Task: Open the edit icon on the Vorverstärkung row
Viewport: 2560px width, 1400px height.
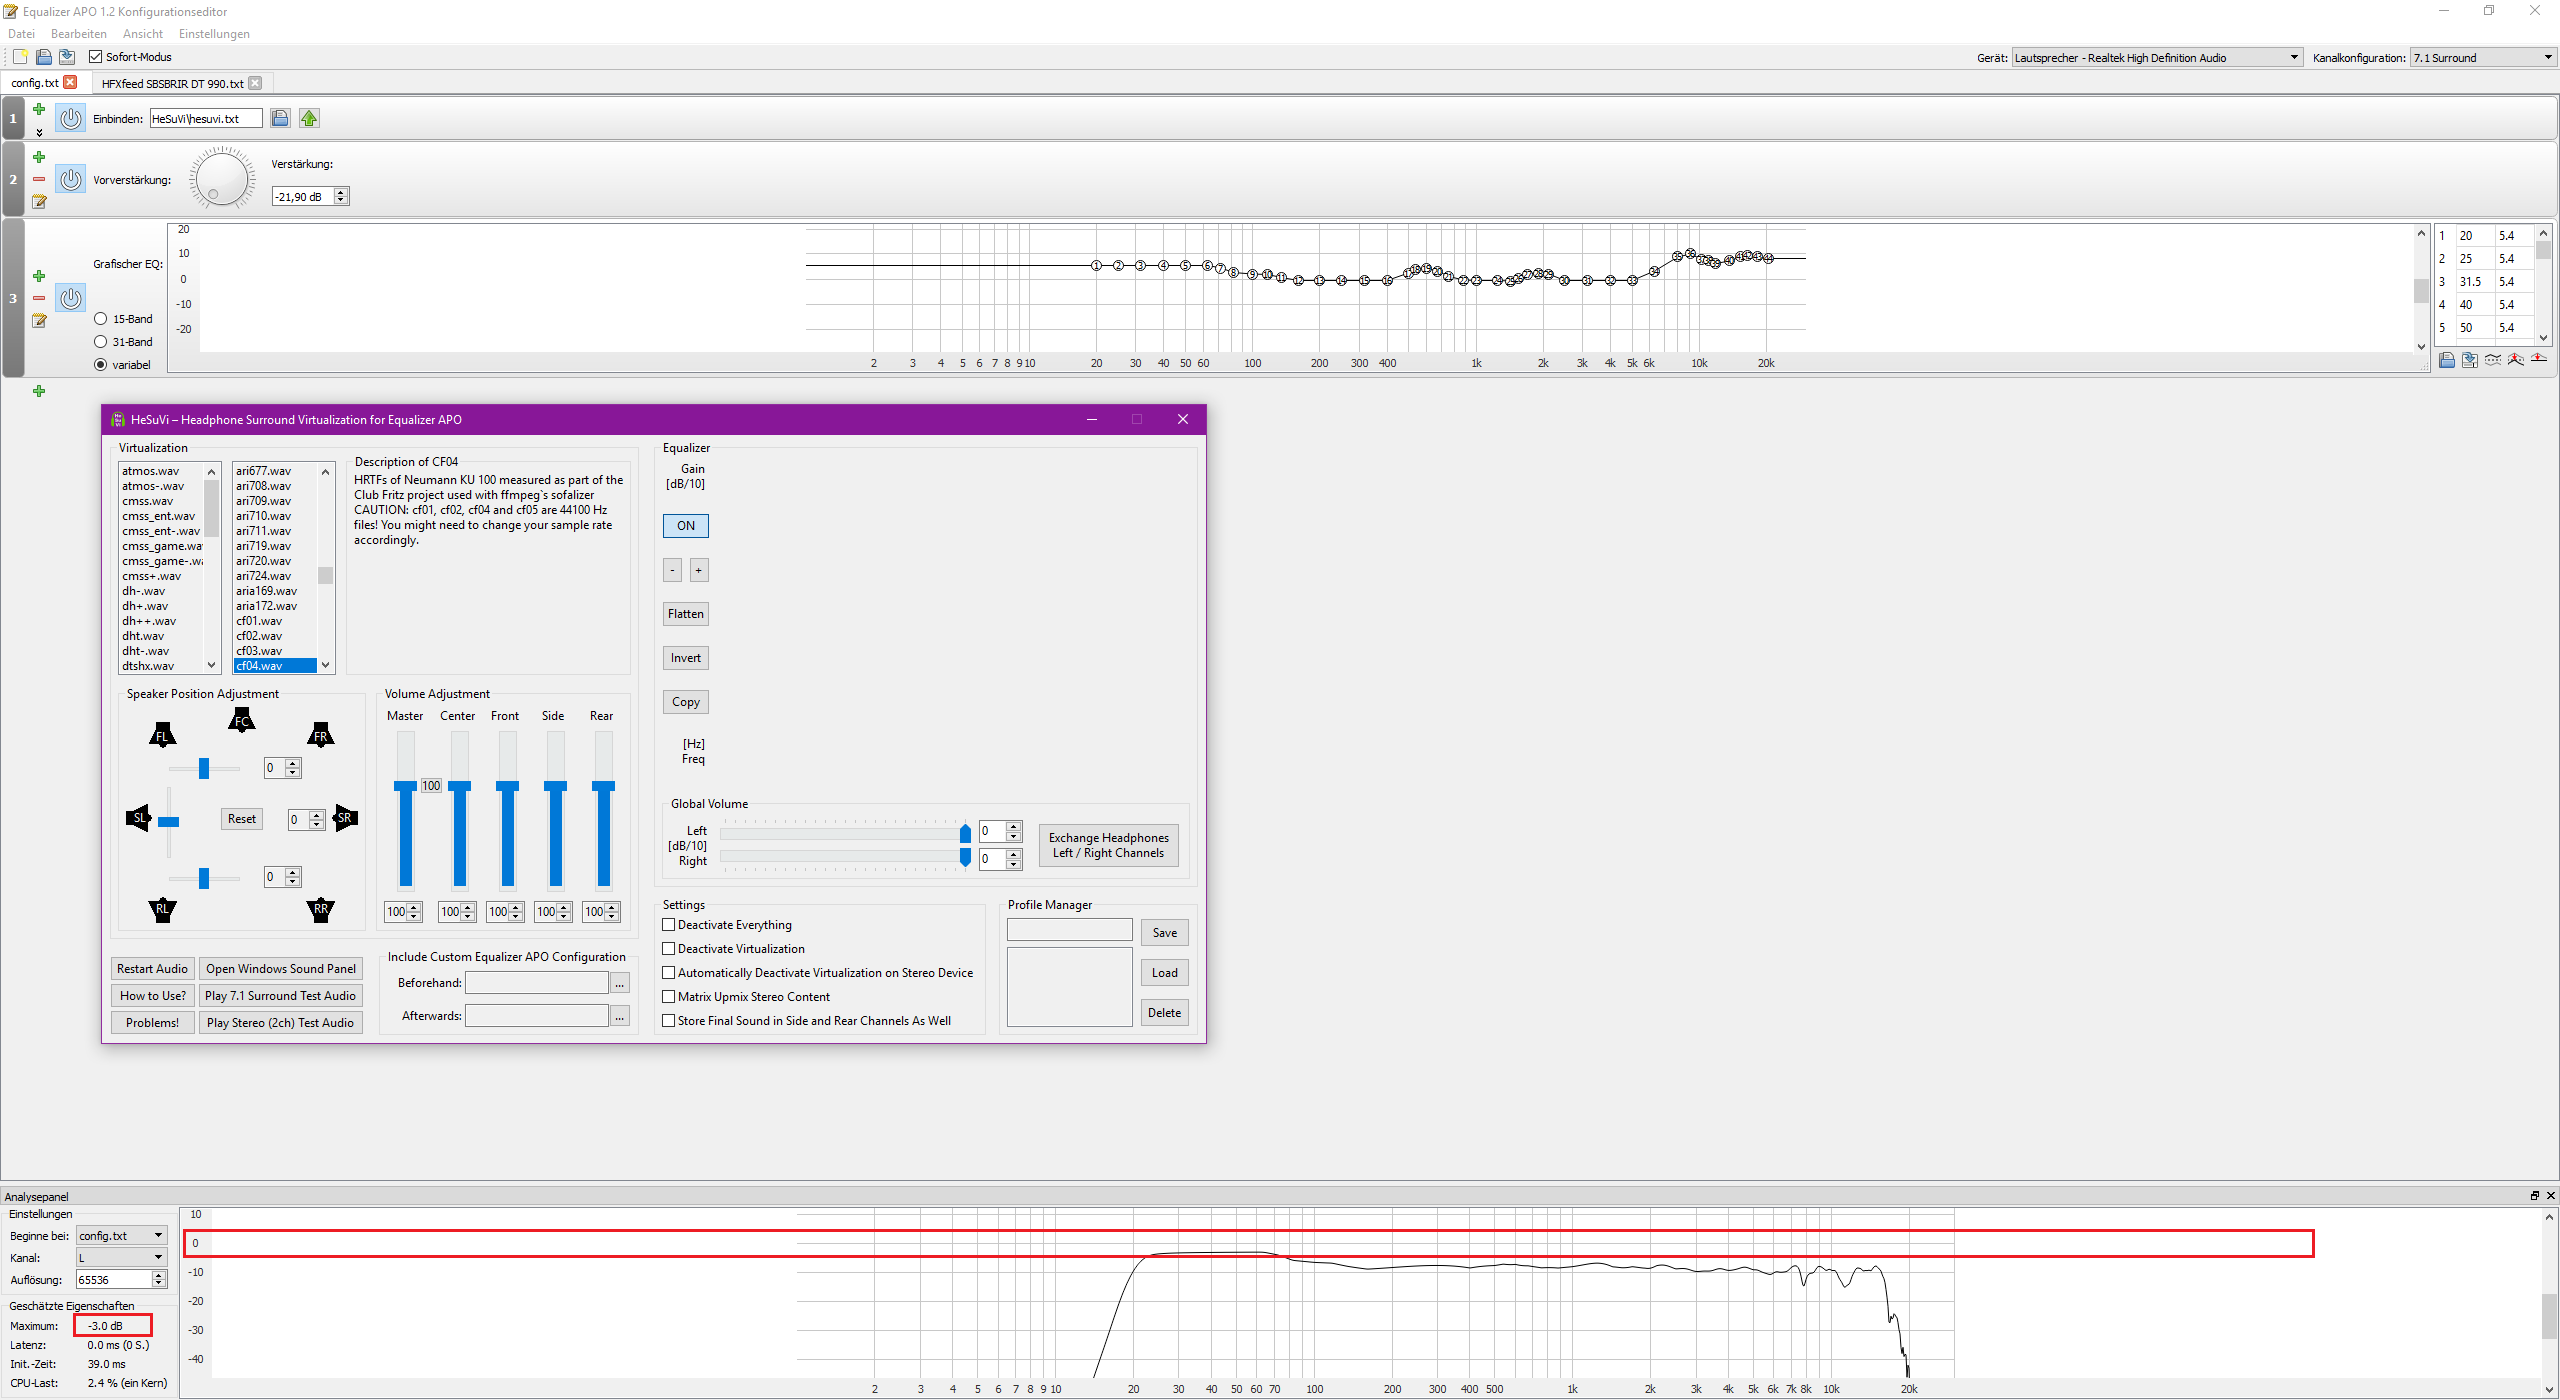Action: pos(39,202)
